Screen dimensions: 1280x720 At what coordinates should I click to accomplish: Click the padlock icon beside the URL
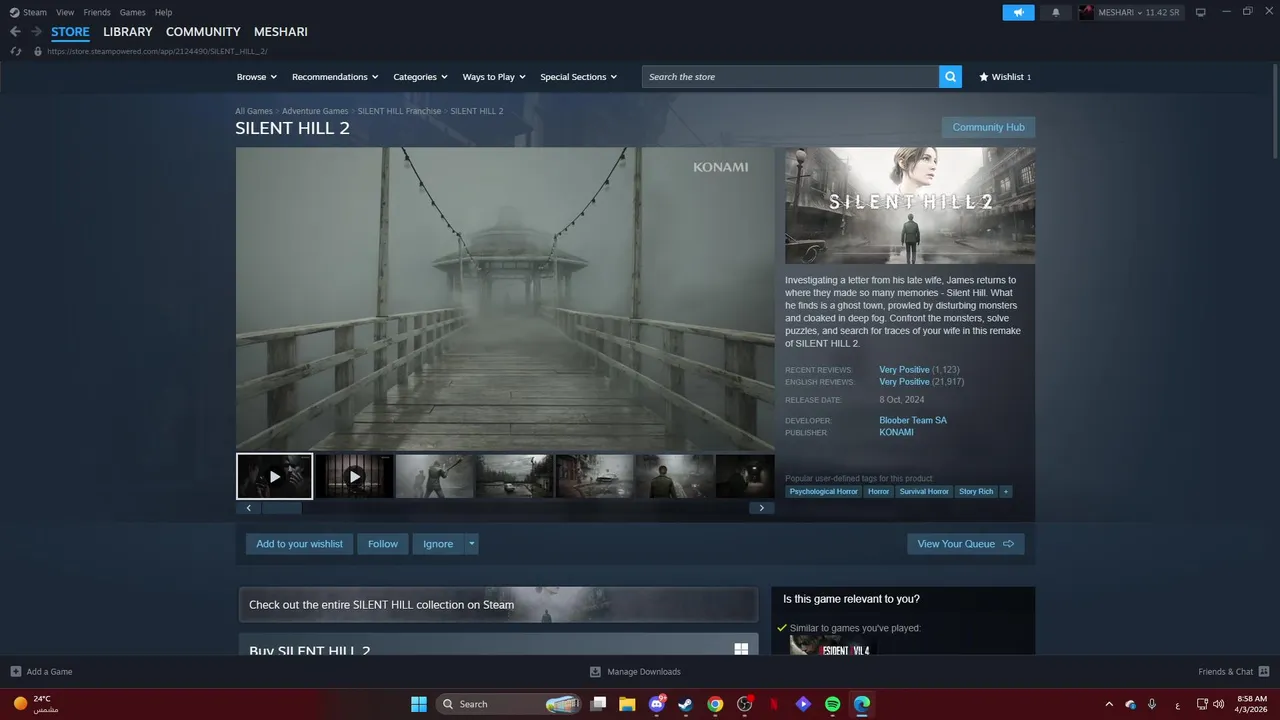(38, 51)
